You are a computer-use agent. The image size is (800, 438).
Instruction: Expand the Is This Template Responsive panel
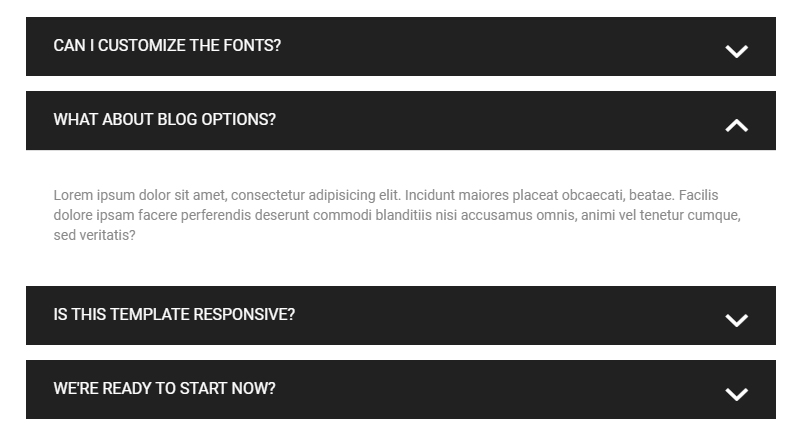pyautogui.click(x=401, y=315)
